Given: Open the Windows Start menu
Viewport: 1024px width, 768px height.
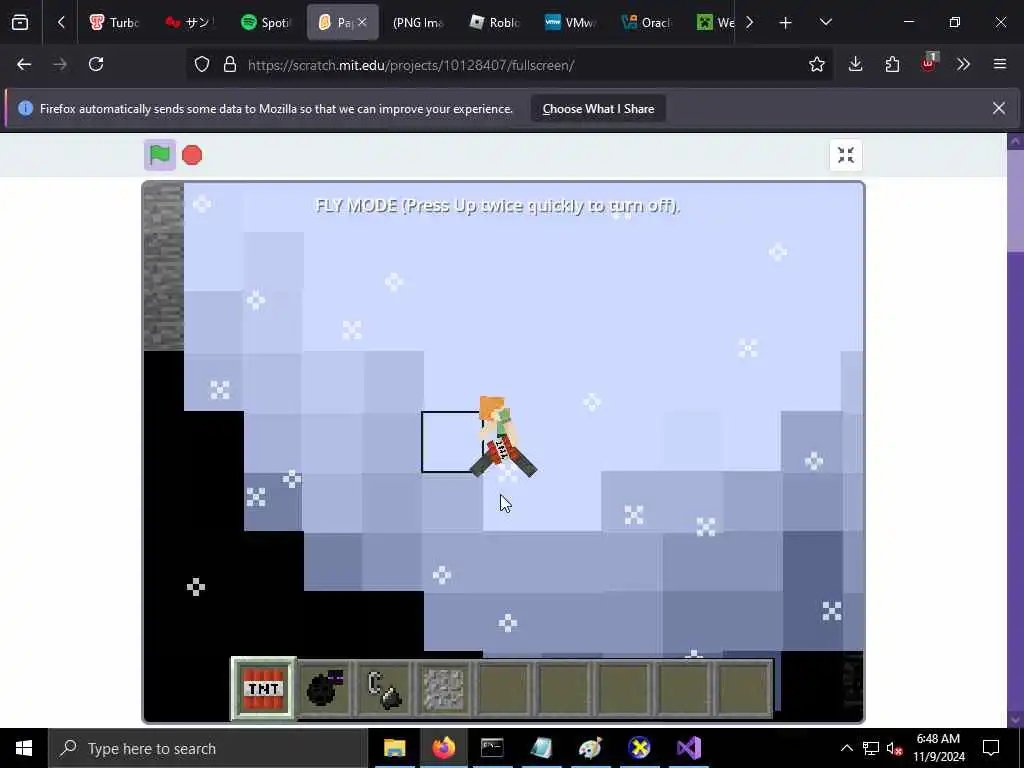Looking at the screenshot, I should coord(24,748).
